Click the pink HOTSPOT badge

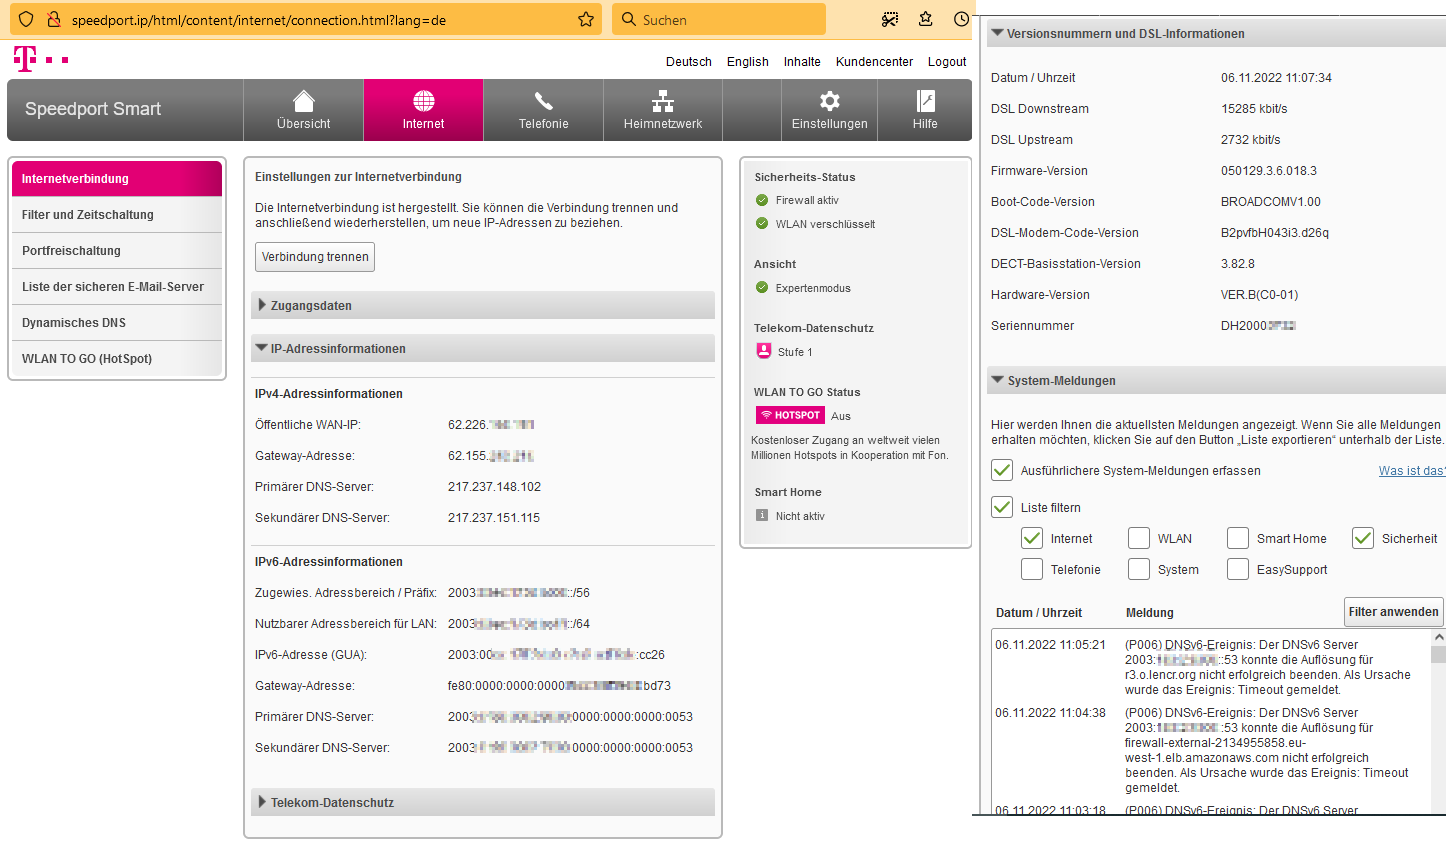coord(790,415)
